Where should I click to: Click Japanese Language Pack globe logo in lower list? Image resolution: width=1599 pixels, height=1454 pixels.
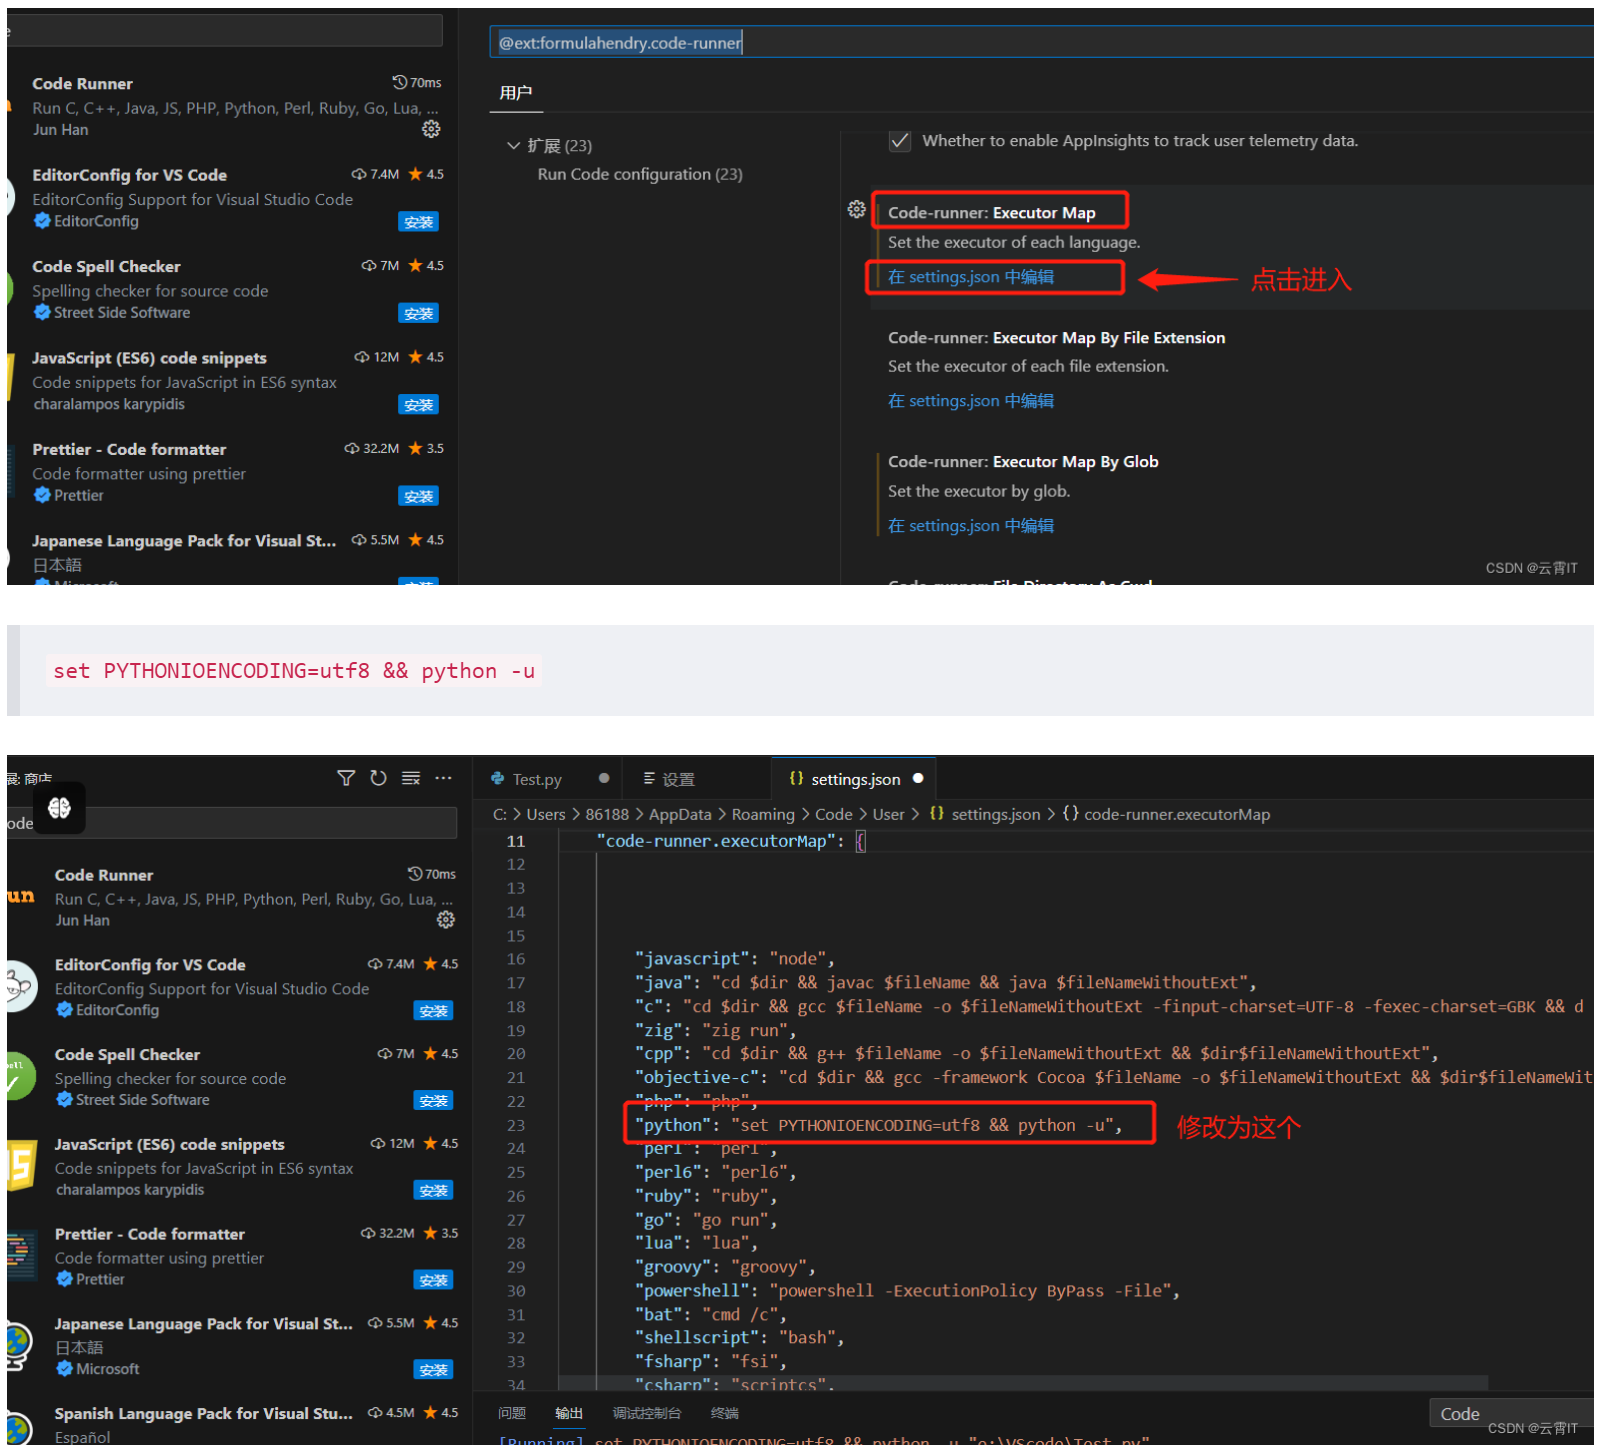(x=19, y=1346)
